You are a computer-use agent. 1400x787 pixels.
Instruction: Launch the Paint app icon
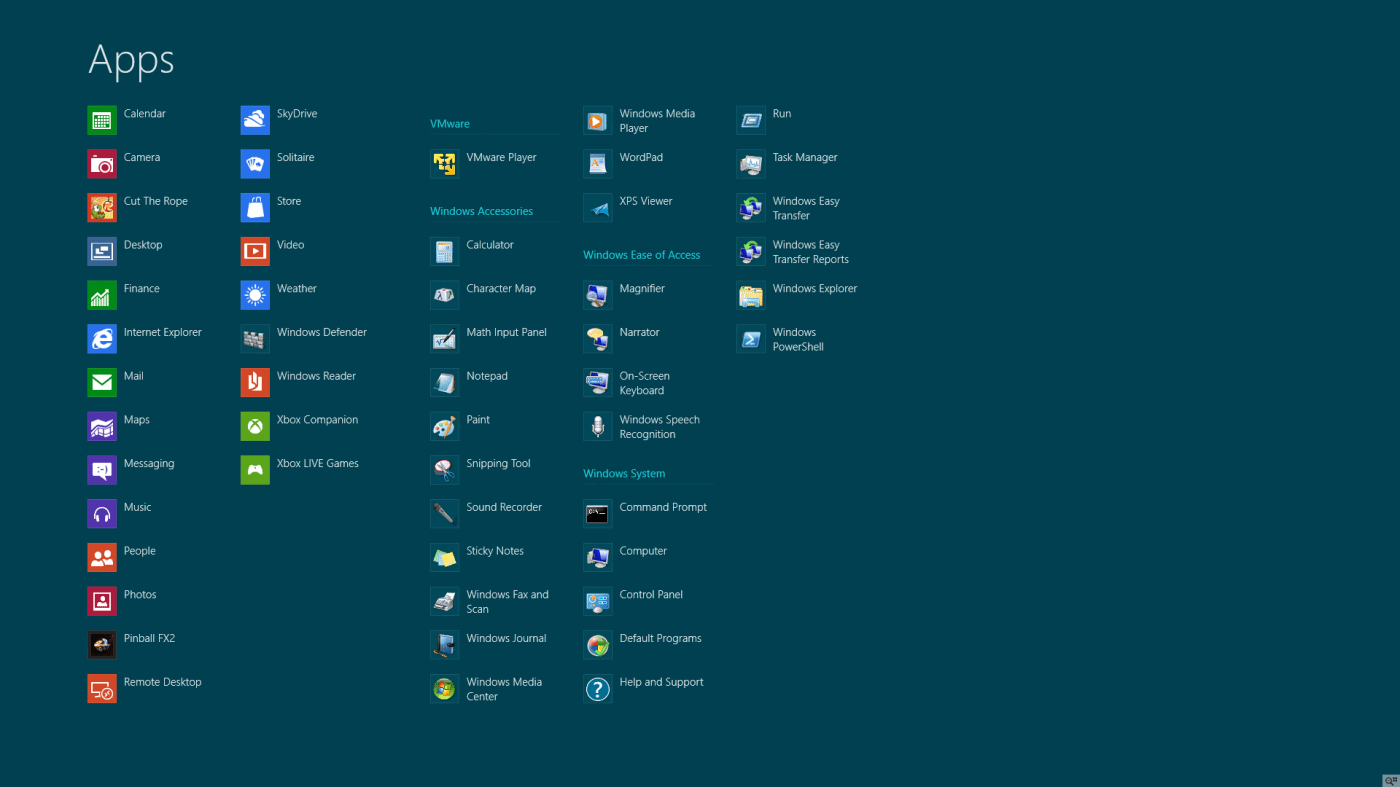pos(445,427)
